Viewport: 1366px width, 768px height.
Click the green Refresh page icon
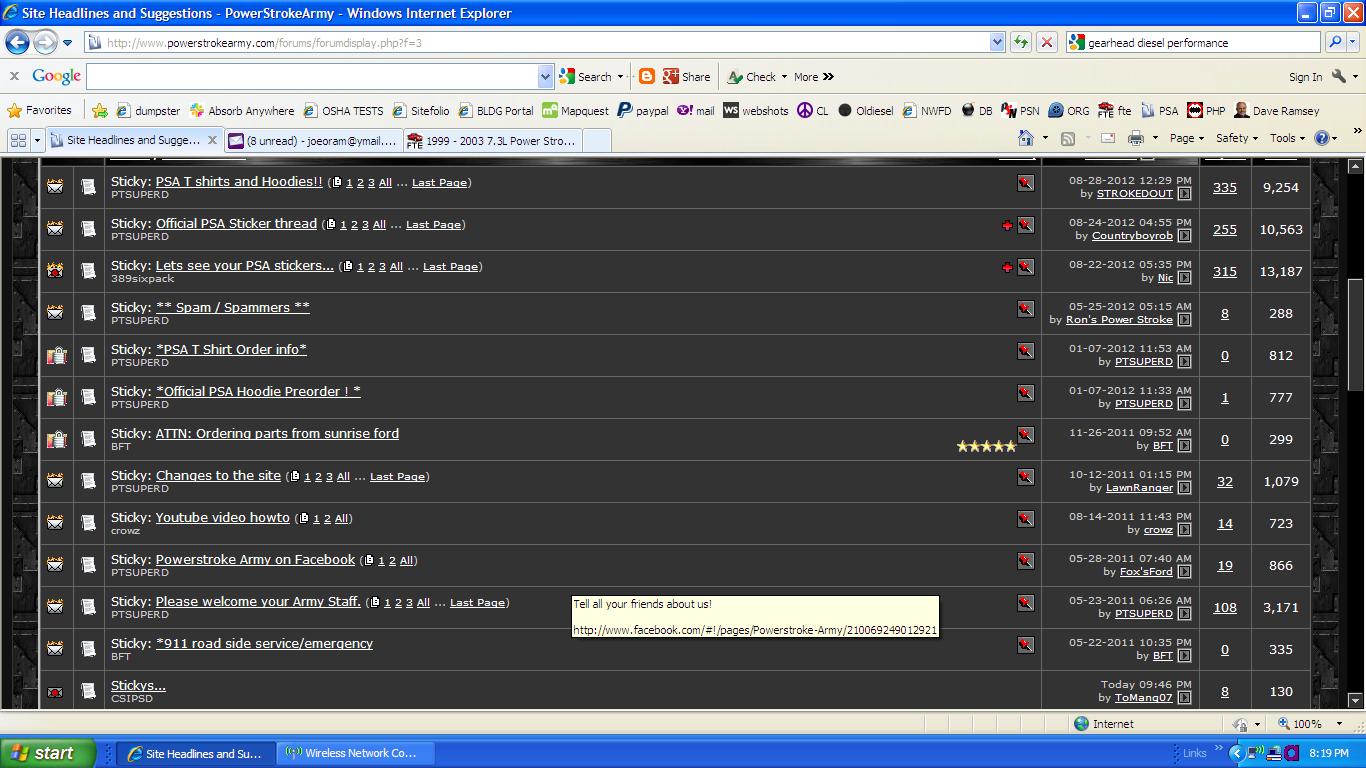pos(1020,42)
